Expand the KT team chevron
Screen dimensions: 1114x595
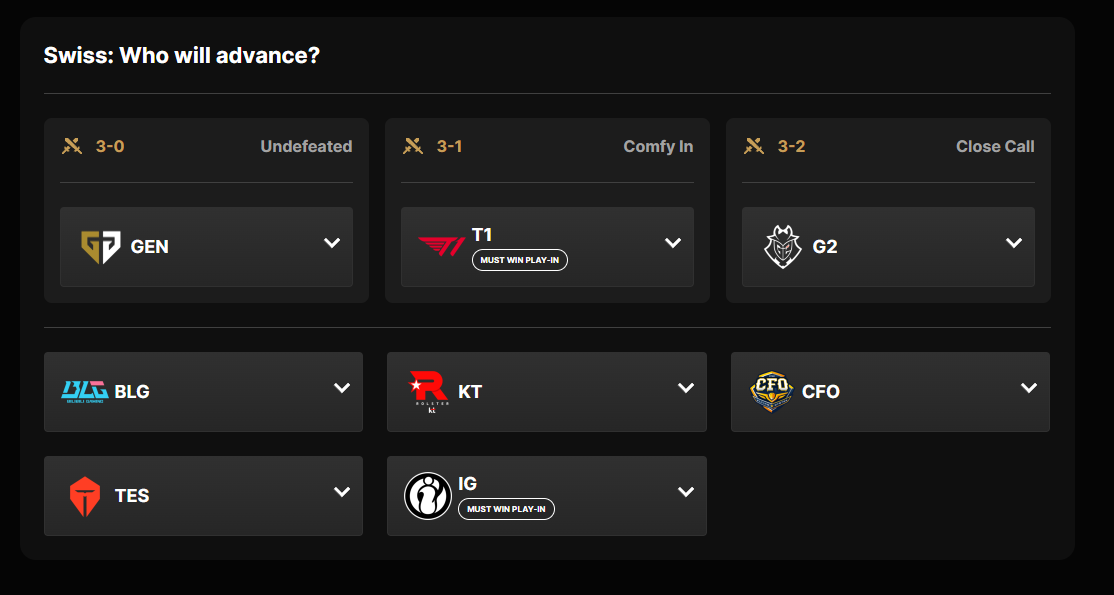pos(686,388)
